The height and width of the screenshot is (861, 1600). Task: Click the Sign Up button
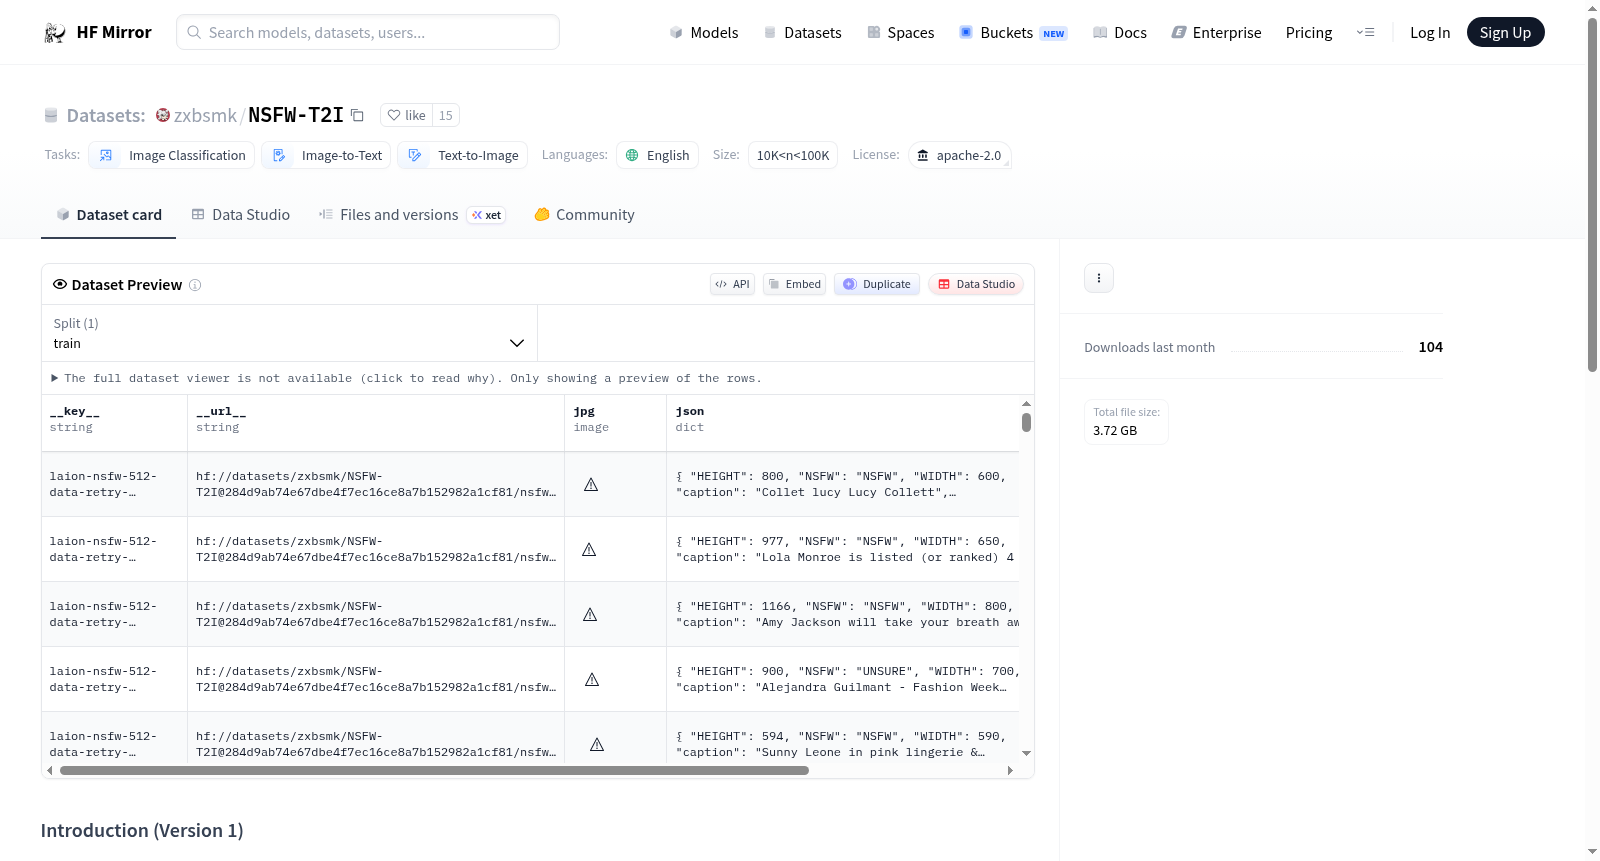click(x=1506, y=32)
